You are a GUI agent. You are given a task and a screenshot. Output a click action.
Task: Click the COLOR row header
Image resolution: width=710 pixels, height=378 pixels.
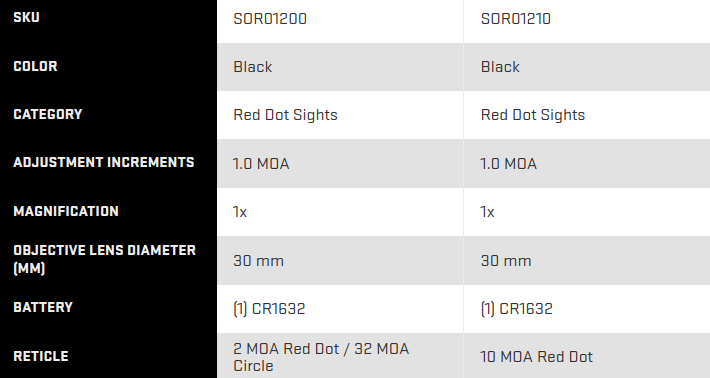(x=35, y=66)
